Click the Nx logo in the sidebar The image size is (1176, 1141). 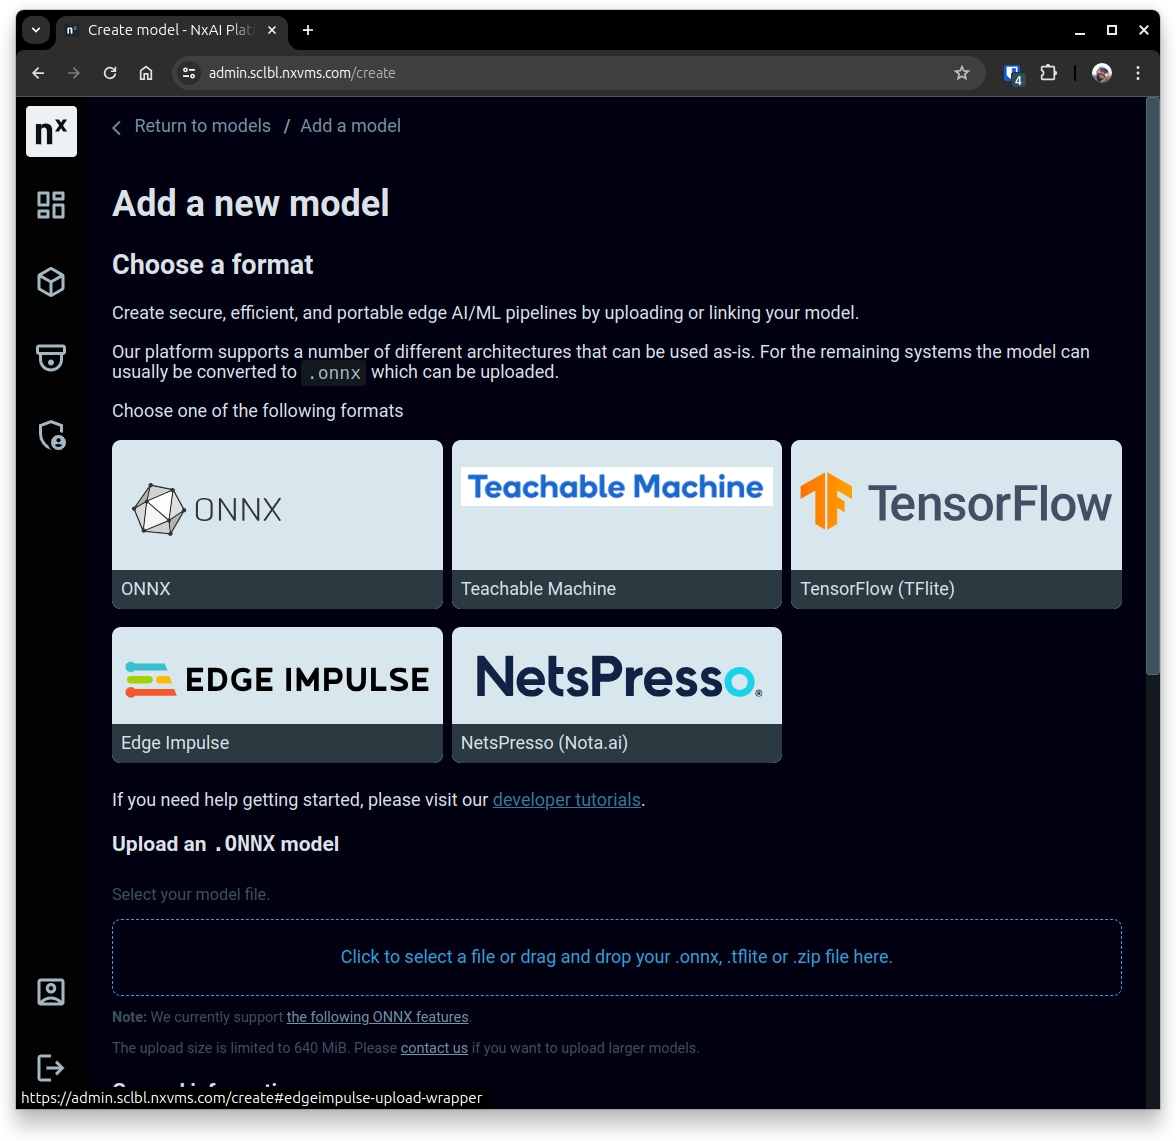tap(51, 132)
